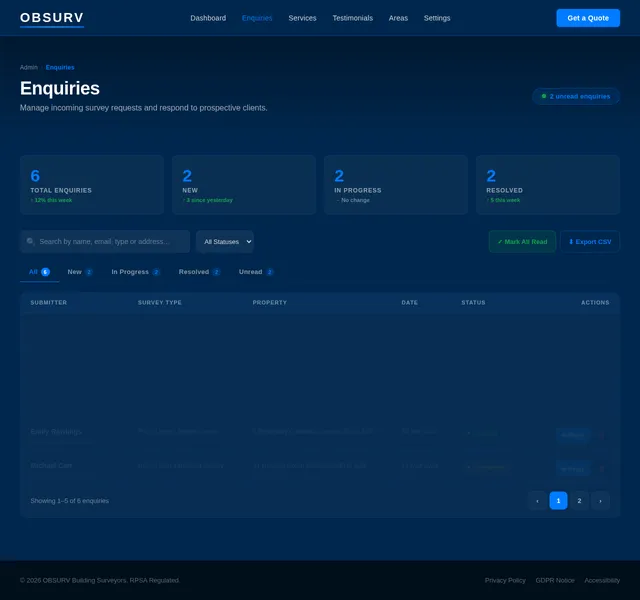The image size is (640, 600).
Task: Go to Areas page
Action: tap(398, 18)
